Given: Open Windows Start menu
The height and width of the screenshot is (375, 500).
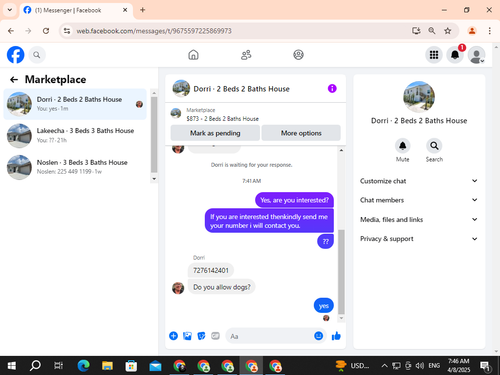Looking at the screenshot, I should pos(12,366).
